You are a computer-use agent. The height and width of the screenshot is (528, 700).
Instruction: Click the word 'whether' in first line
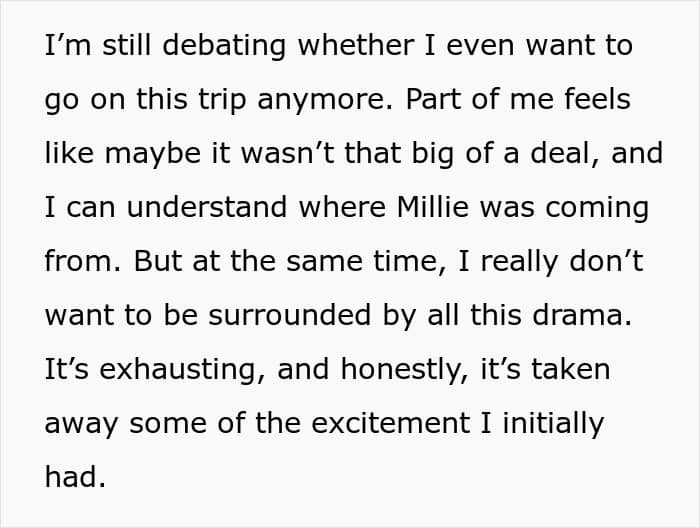click(356, 45)
